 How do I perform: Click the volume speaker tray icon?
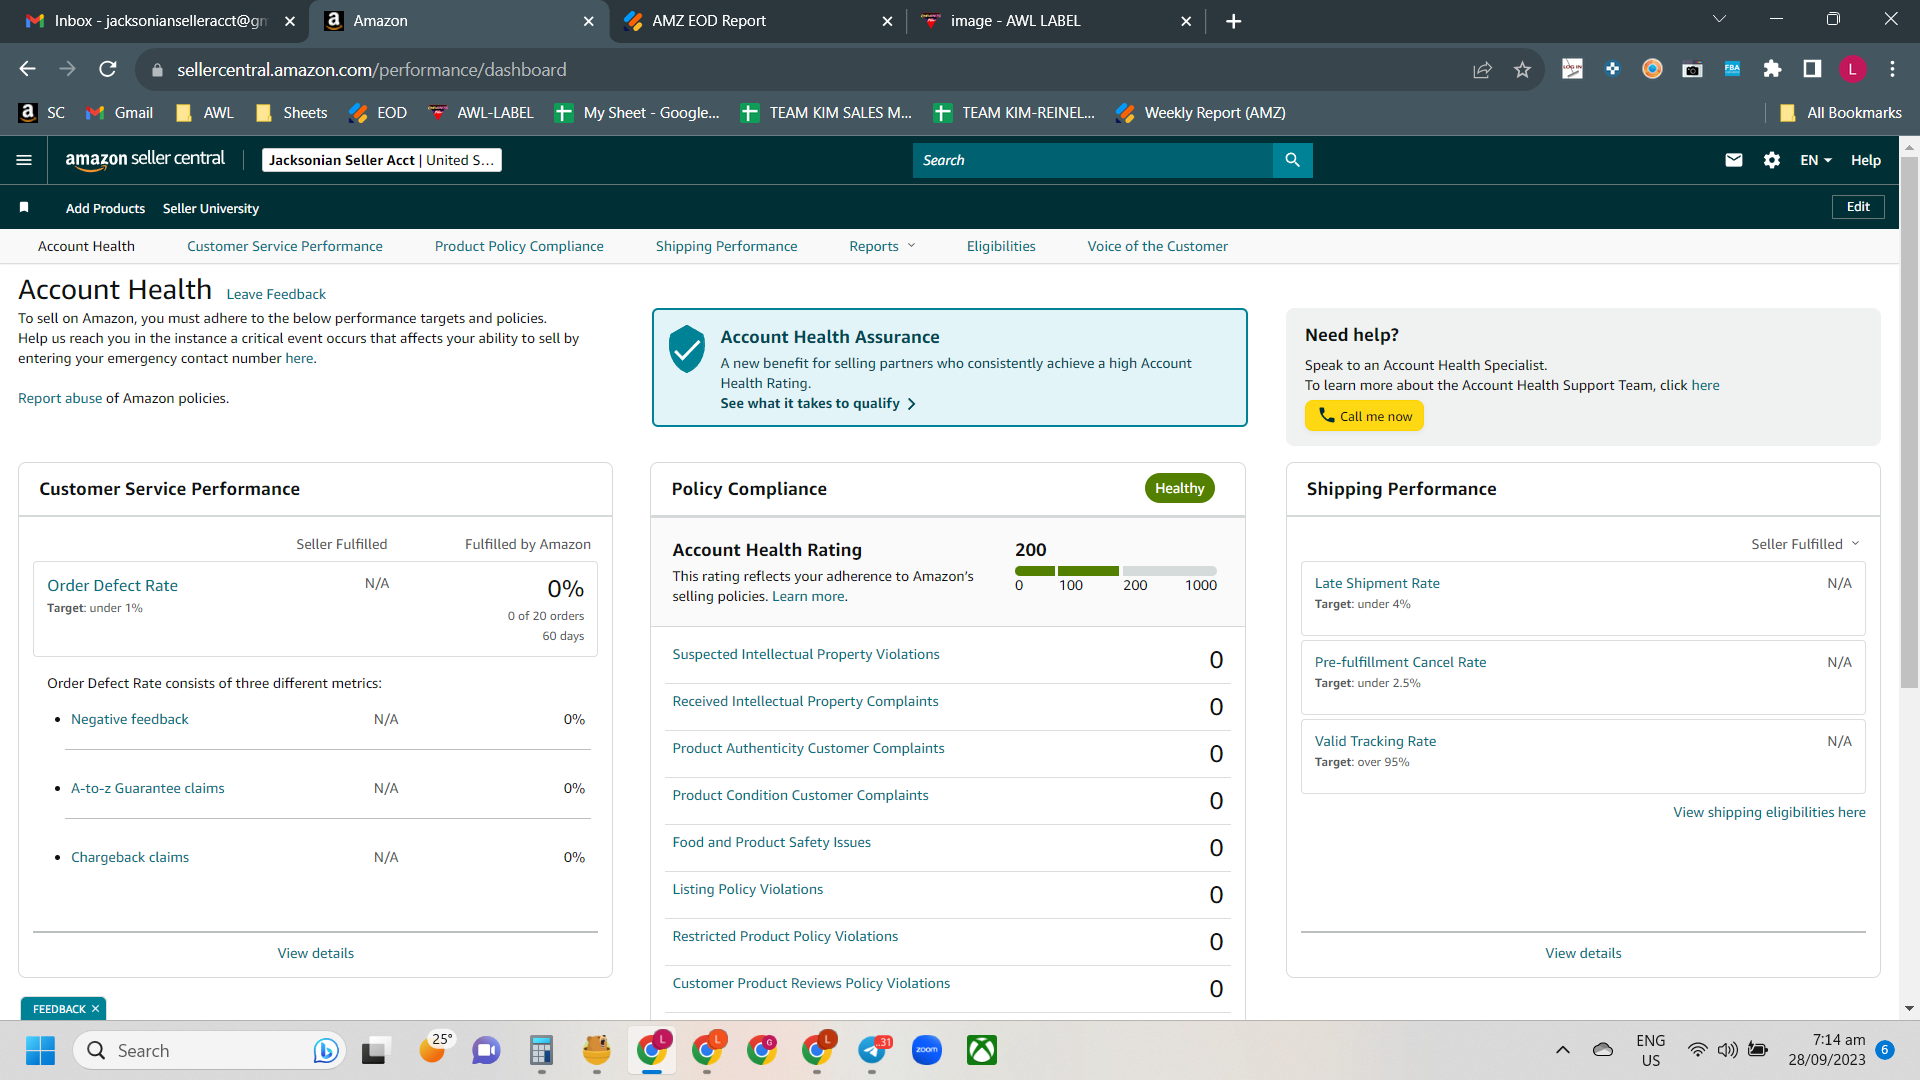[x=1727, y=1050]
